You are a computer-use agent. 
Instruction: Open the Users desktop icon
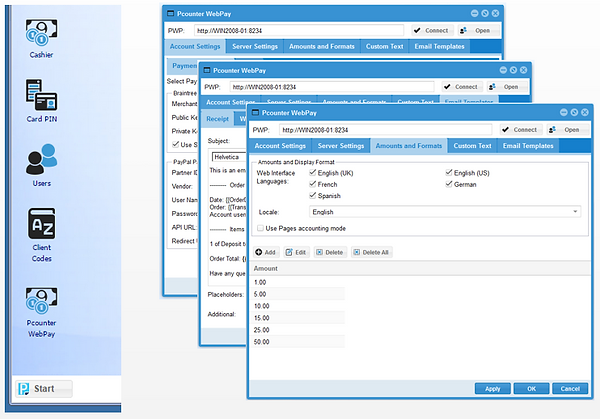pos(41,165)
